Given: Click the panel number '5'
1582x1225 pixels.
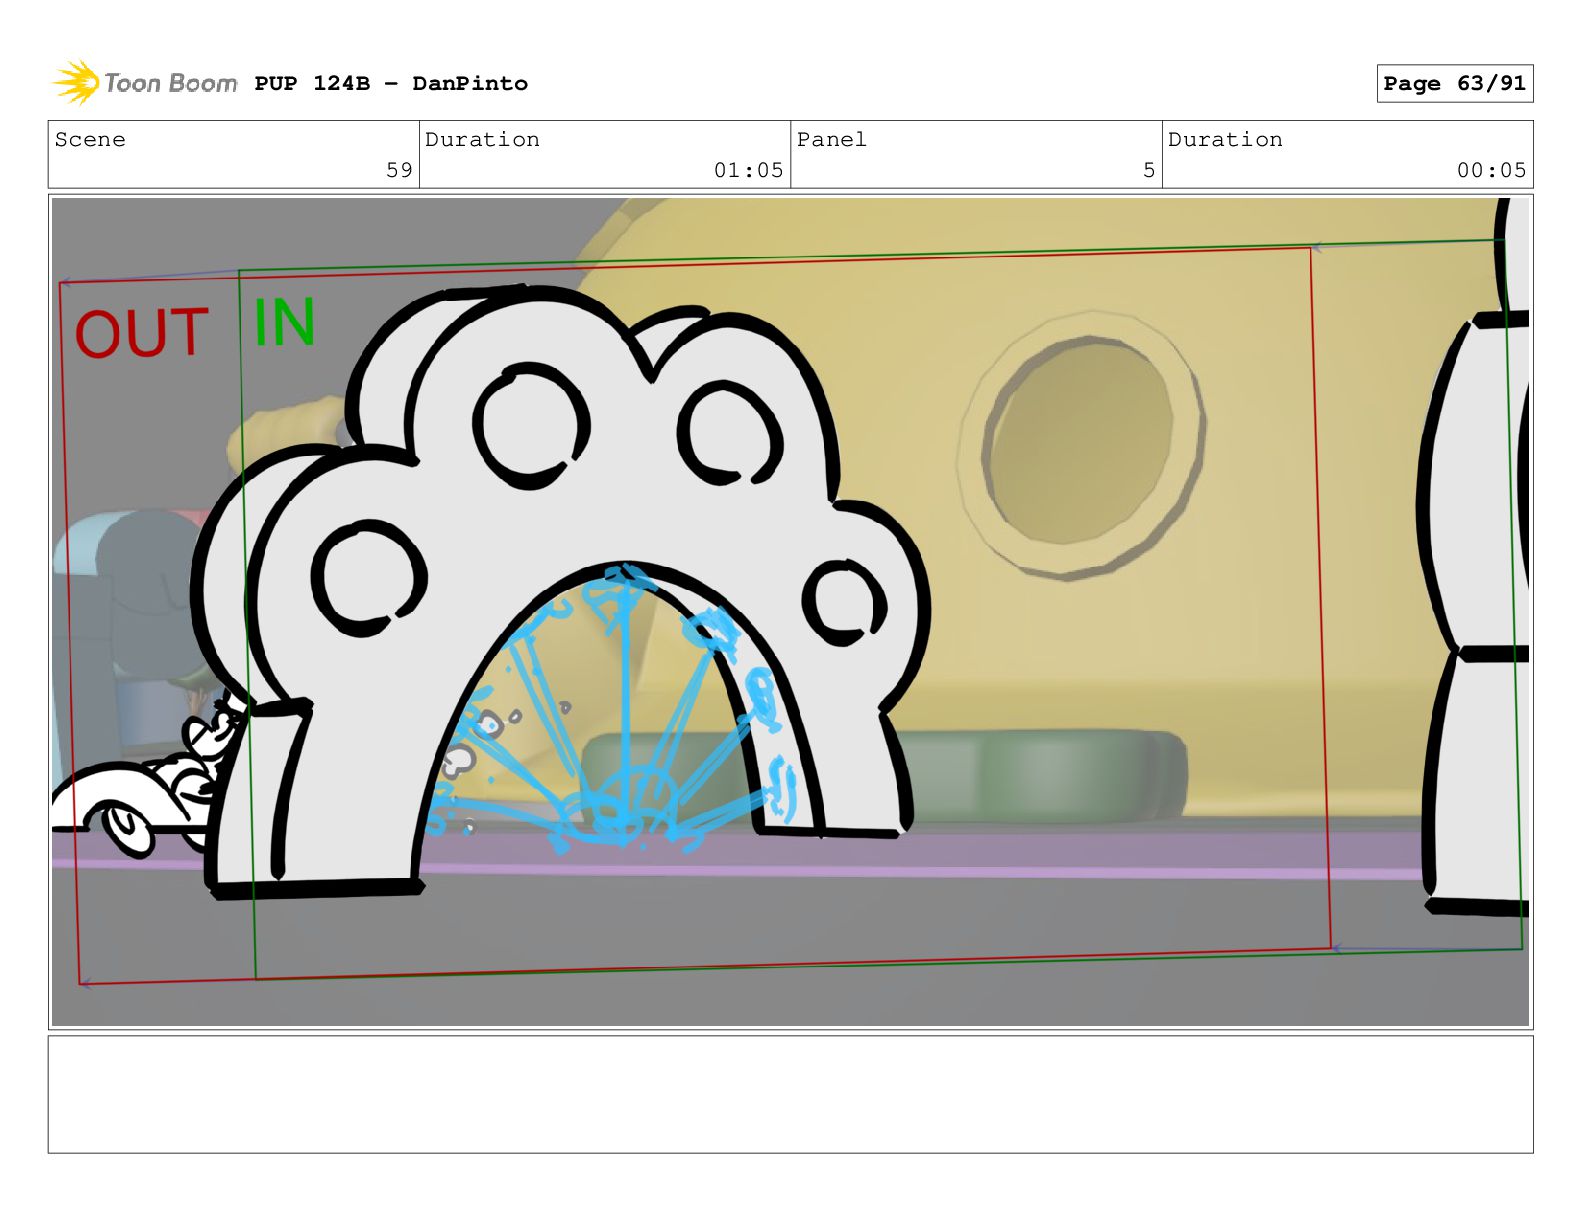Looking at the screenshot, I should click(x=1149, y=170).
